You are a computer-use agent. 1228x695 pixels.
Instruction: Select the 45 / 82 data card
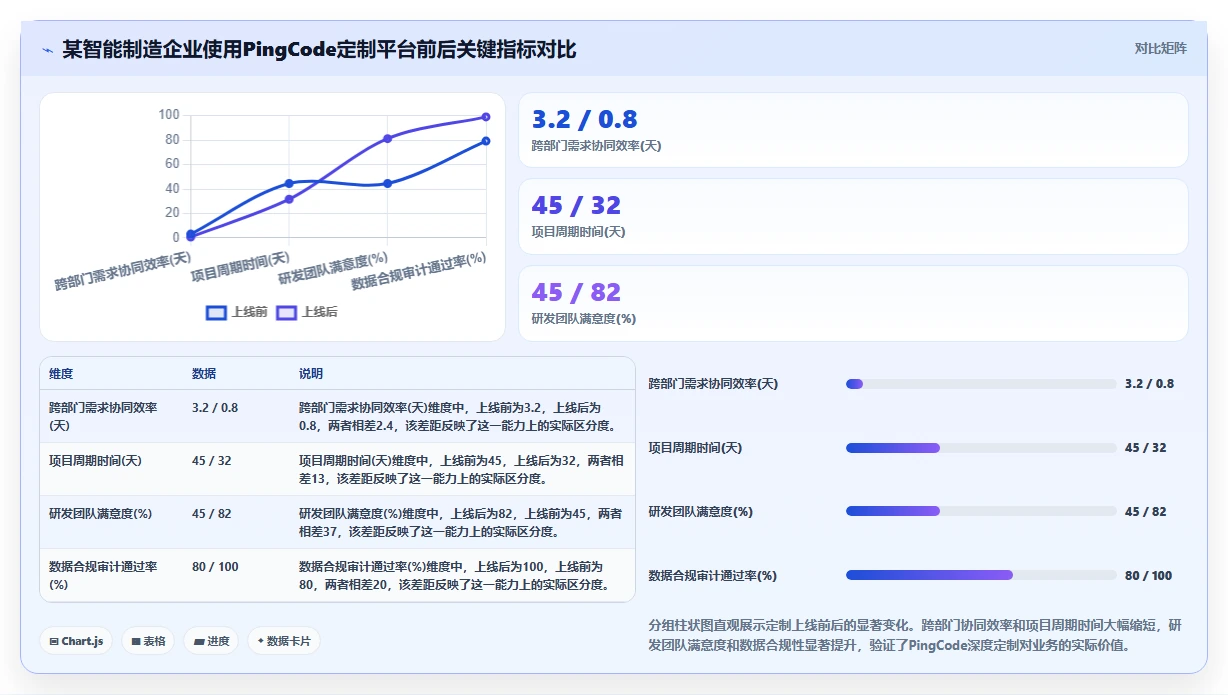(x=853, y=303)
